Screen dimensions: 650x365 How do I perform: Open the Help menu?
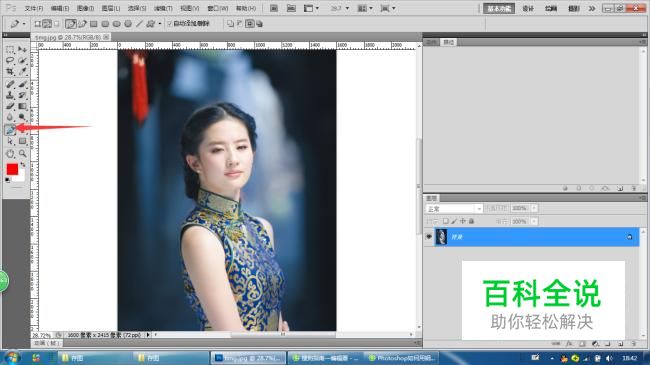(246, 8)
